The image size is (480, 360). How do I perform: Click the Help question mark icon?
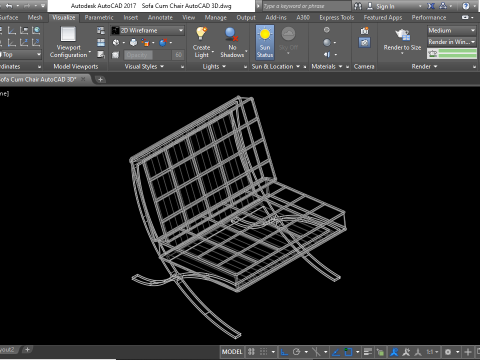pos(466,6)
